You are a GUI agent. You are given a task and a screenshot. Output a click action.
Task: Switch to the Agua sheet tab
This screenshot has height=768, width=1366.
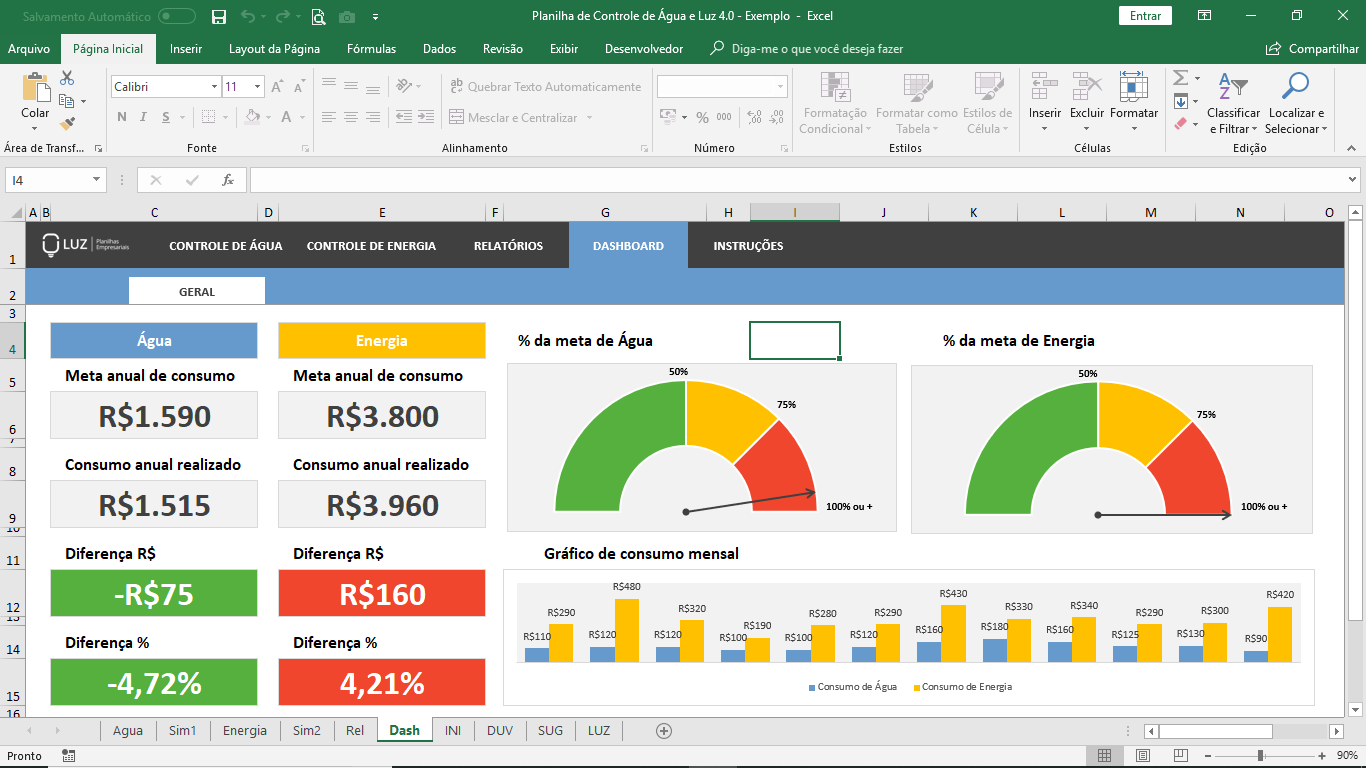(x=128, y=731)
